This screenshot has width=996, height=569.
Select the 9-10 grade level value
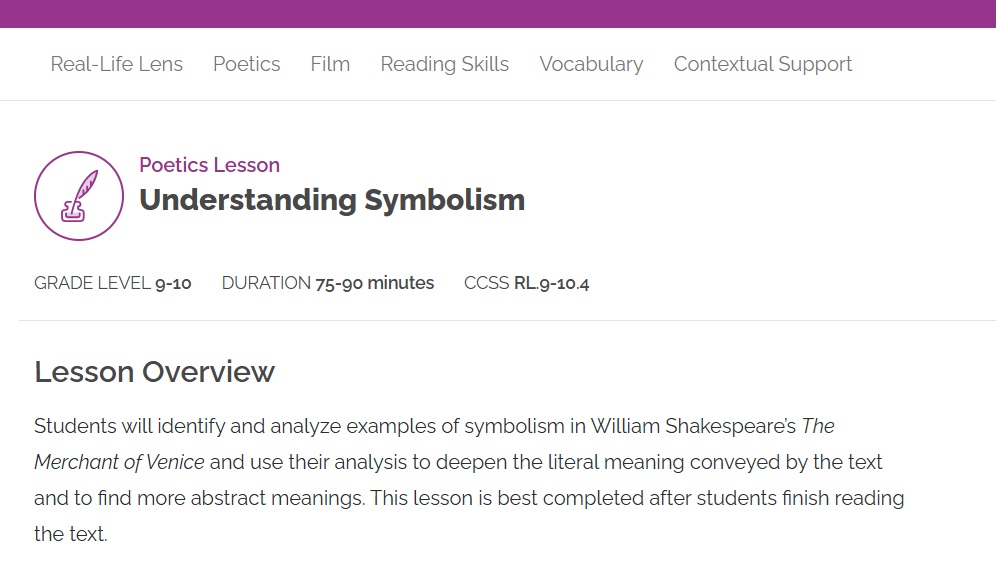173,283
